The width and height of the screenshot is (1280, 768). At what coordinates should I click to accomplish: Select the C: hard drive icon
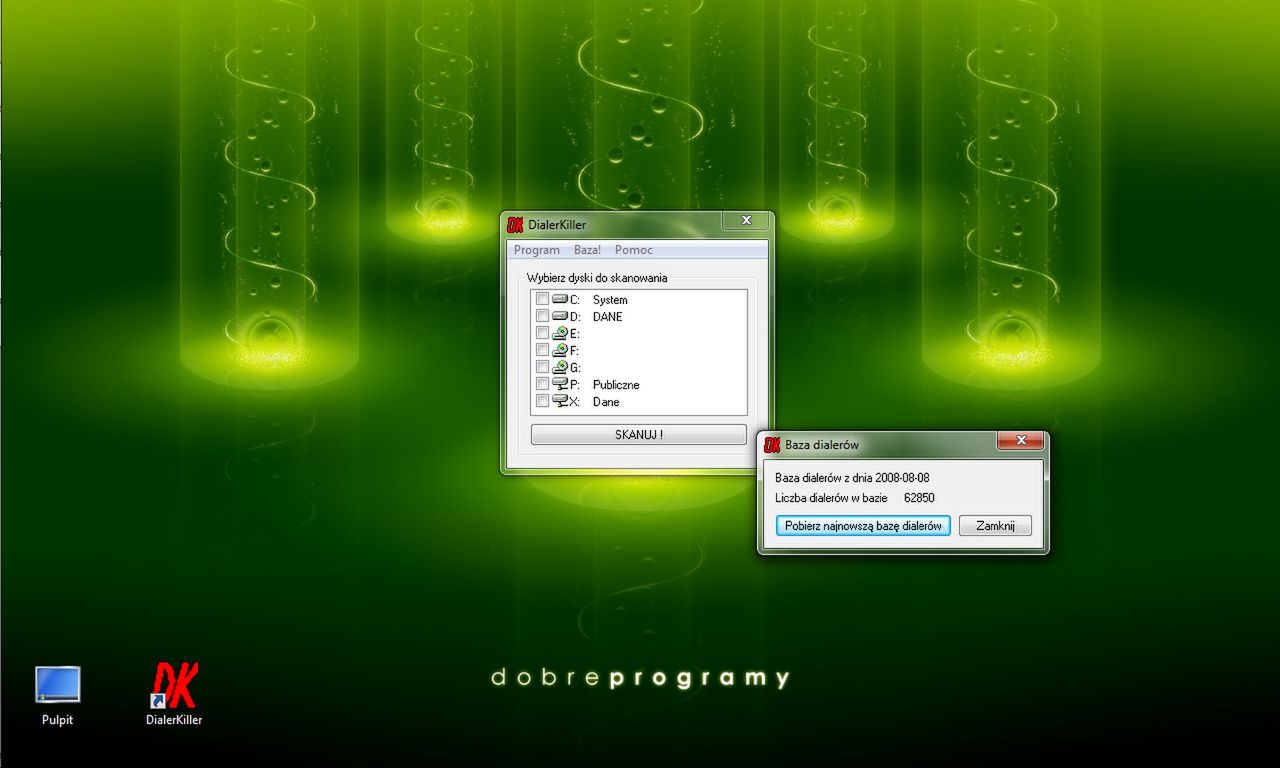[x=560, y=299]
